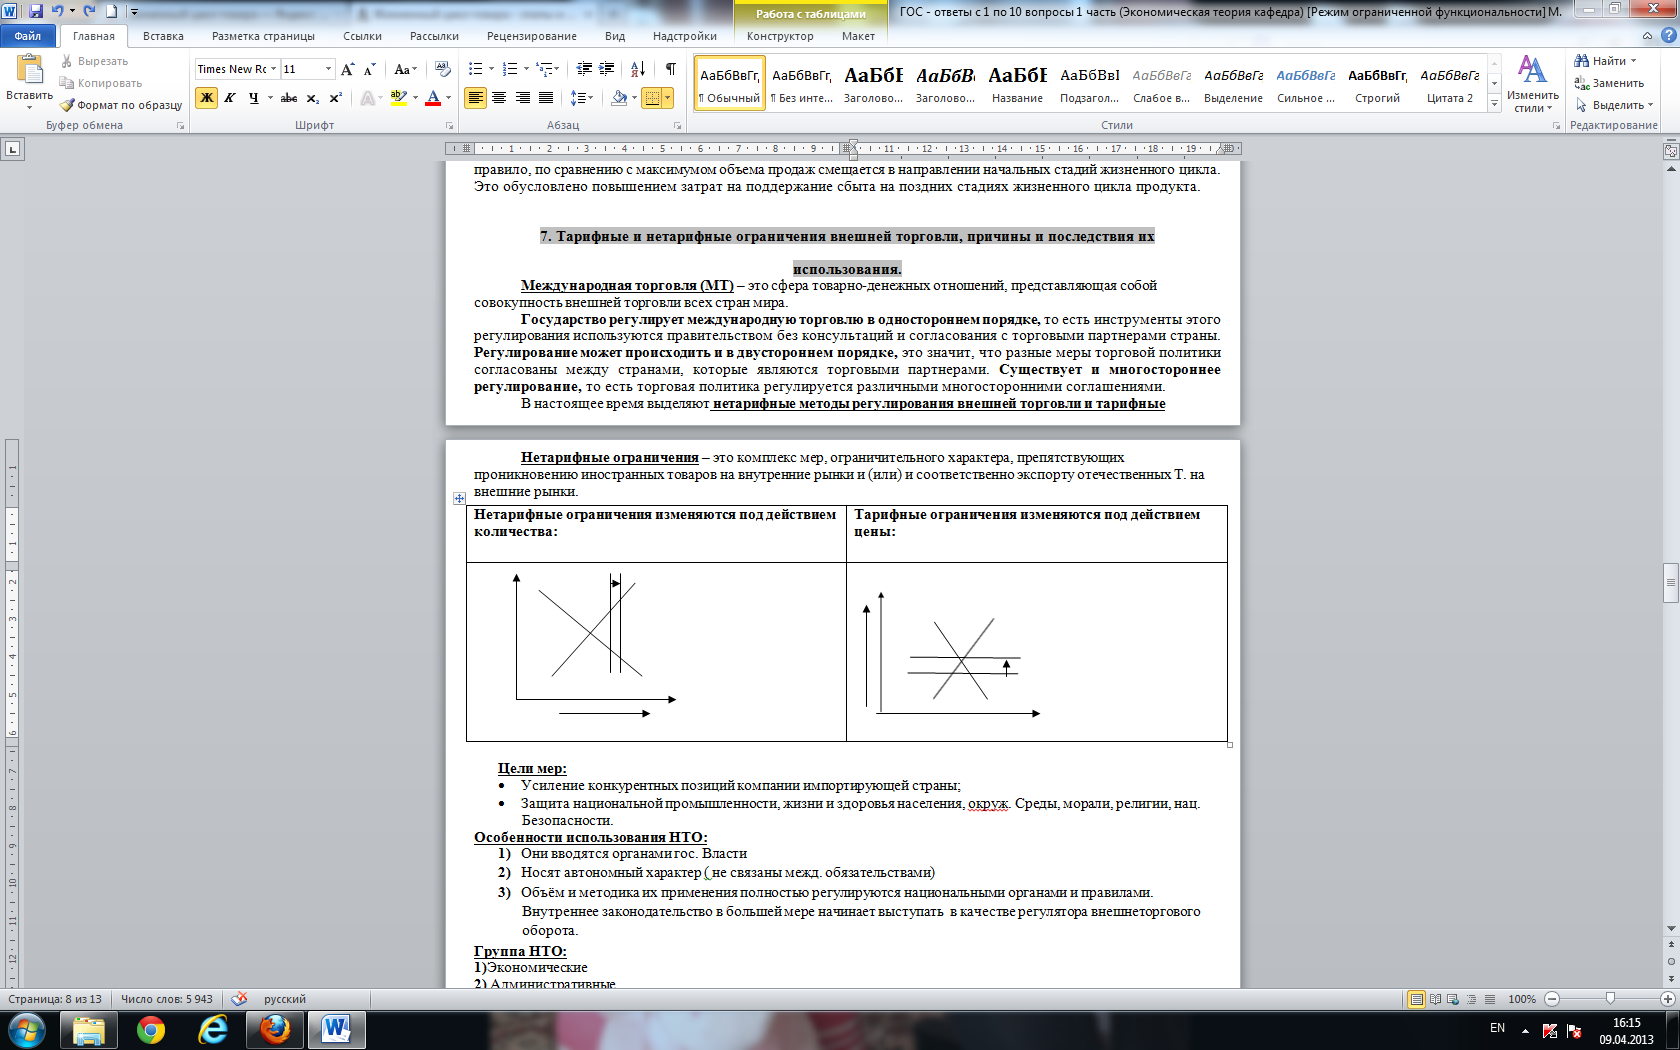The image size is (1680, 1050).
Task: Open font name dropdown Times New Roman
Action: pos(274,69)
